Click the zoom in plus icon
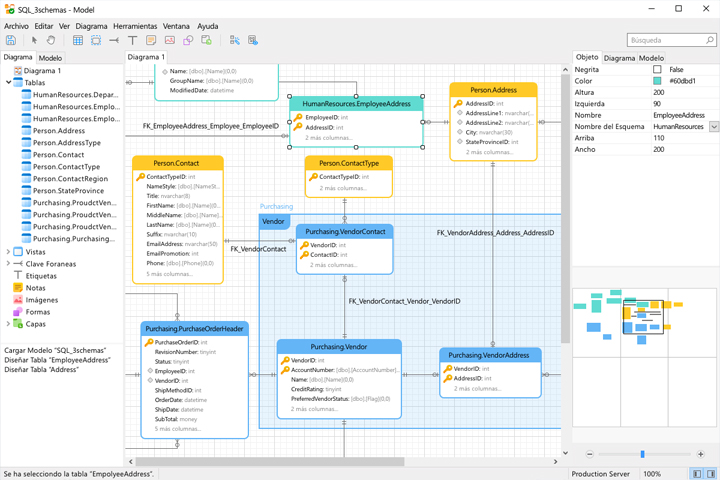720x480 pixels. pyautogui.click(x=700, y=454)
